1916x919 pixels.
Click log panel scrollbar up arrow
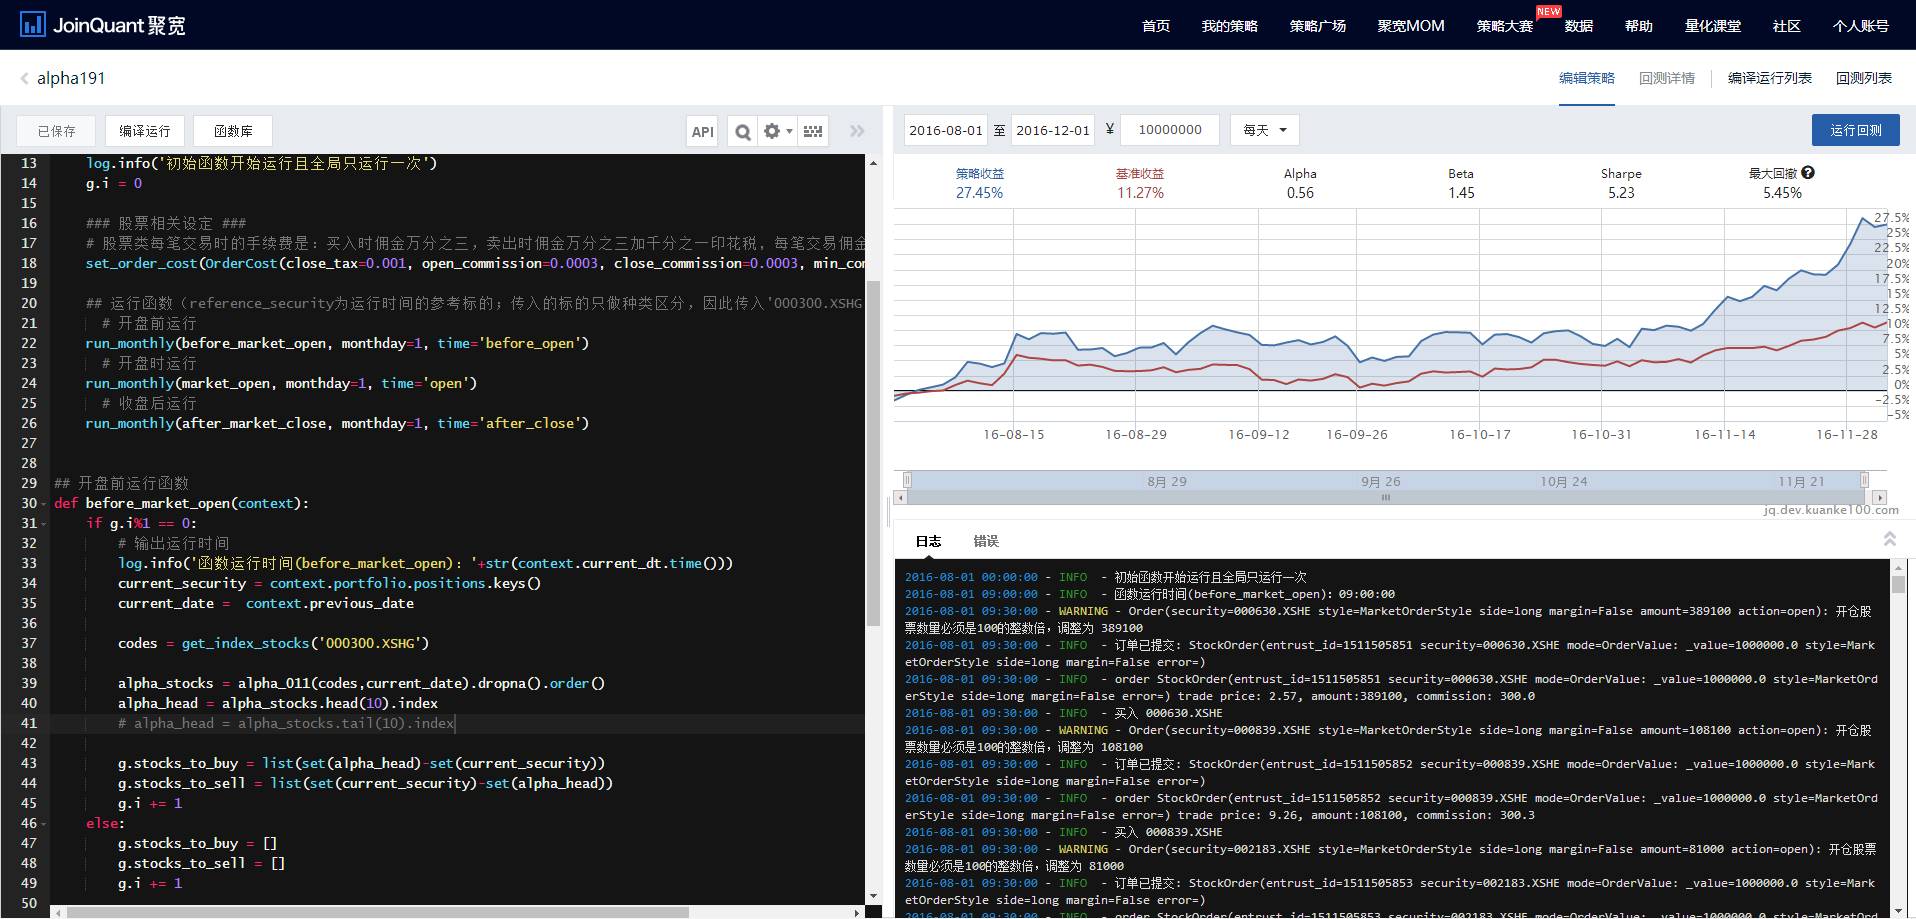pyautogui.click(x=1898, y=567)
